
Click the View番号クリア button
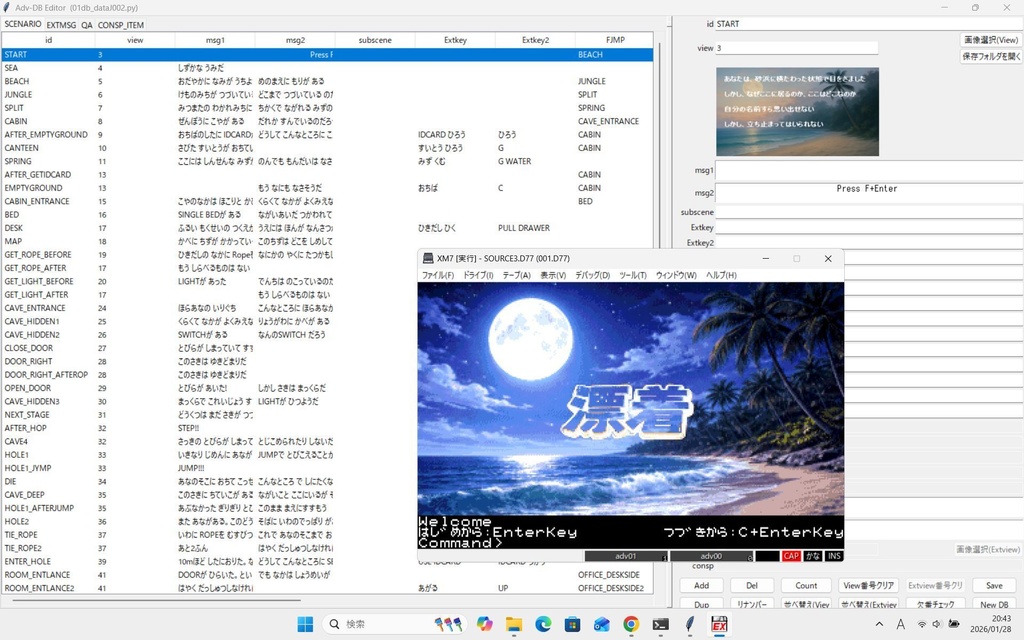click(868, 586)
